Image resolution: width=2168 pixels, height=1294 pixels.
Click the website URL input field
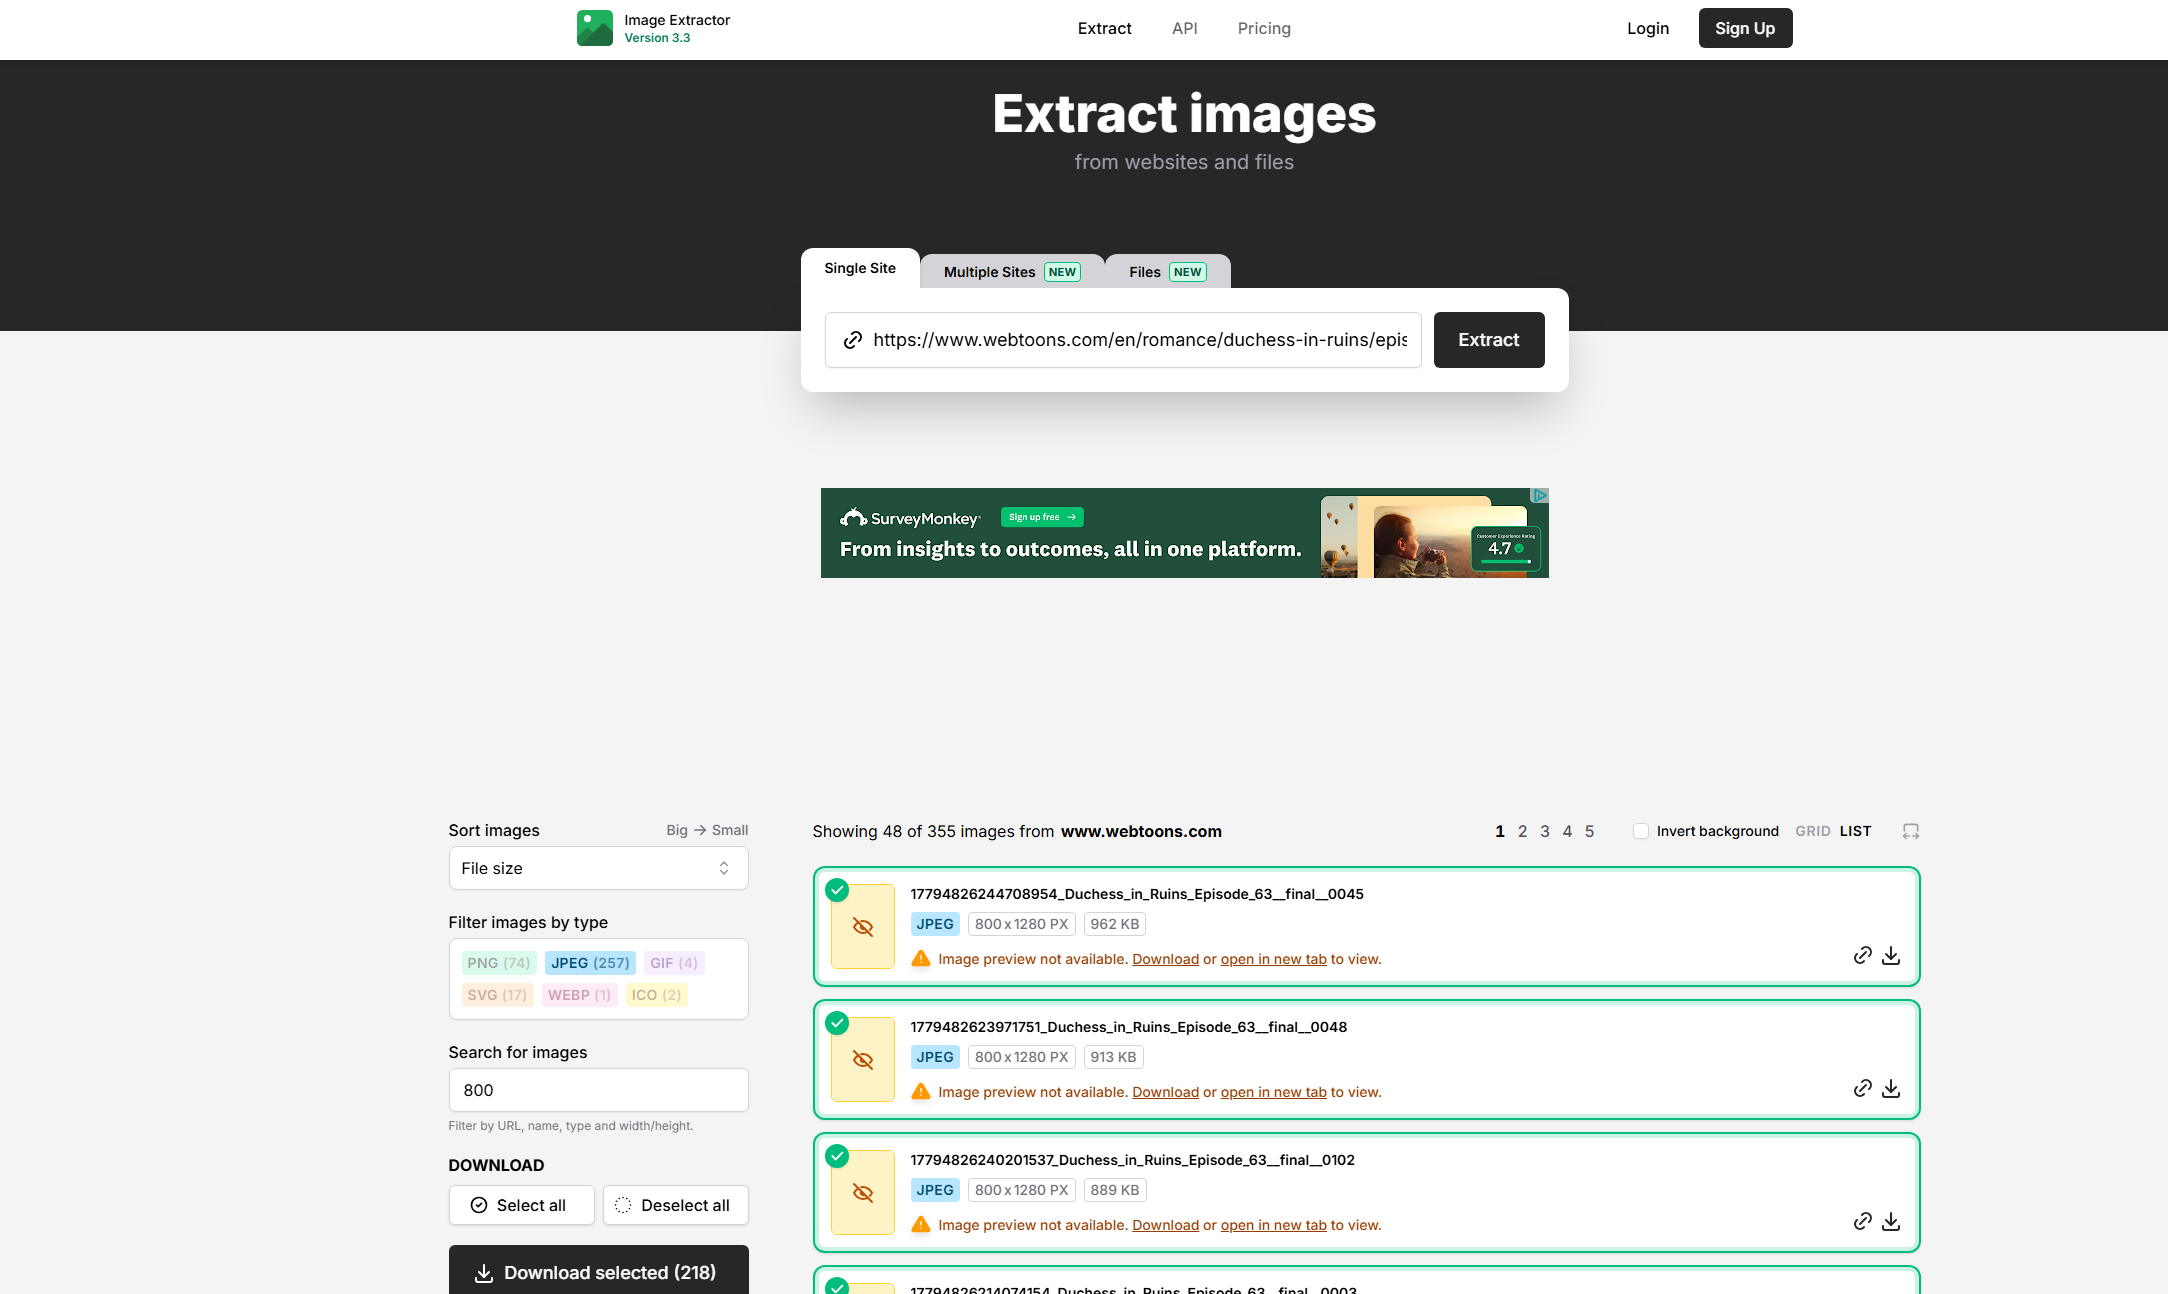click(1123, 340)
